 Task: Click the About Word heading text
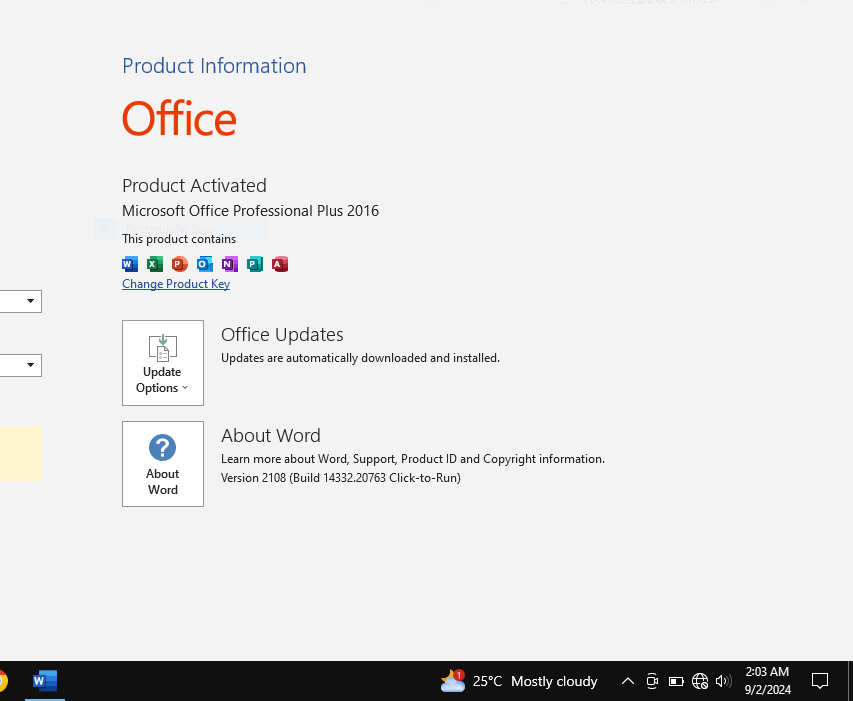click(x=271, y=436)
